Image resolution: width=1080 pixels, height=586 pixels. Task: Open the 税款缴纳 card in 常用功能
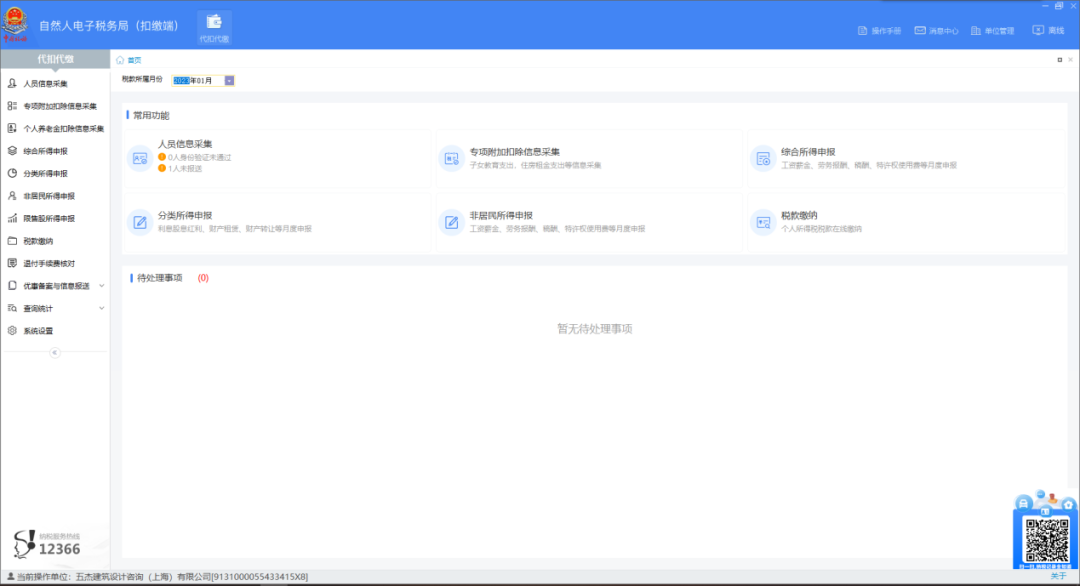906,222
